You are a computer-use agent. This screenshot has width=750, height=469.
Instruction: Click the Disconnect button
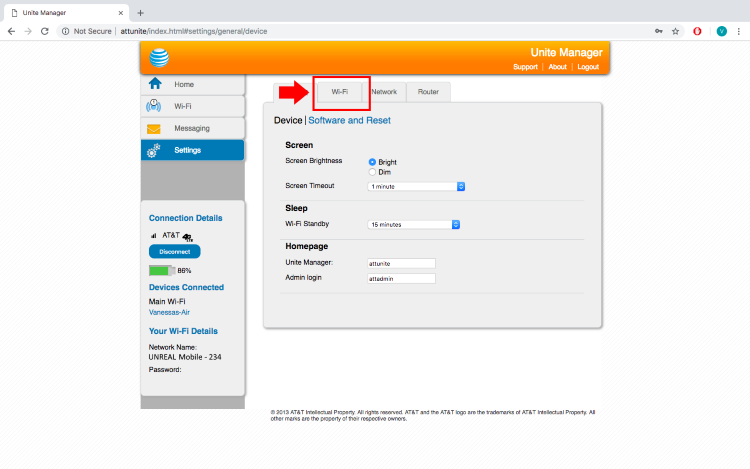pos(175,251)
